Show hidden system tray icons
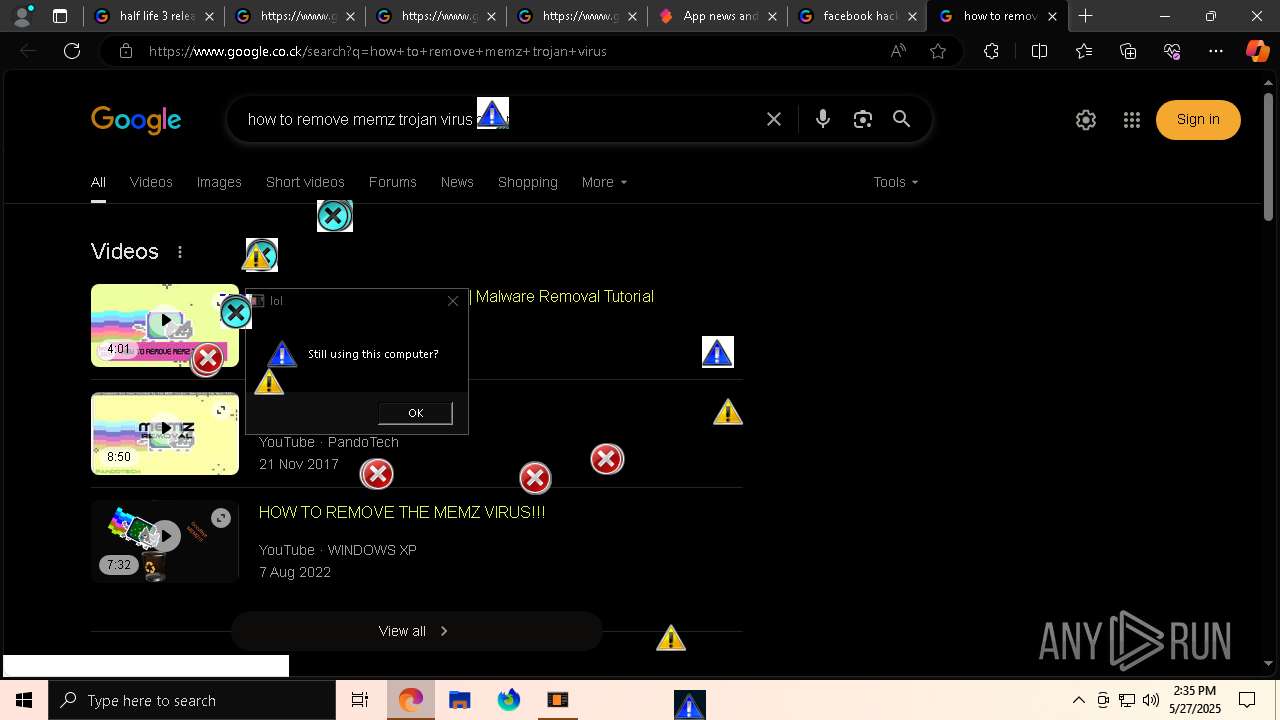Screen dimensions: 1280x720 coord(1079,700)
